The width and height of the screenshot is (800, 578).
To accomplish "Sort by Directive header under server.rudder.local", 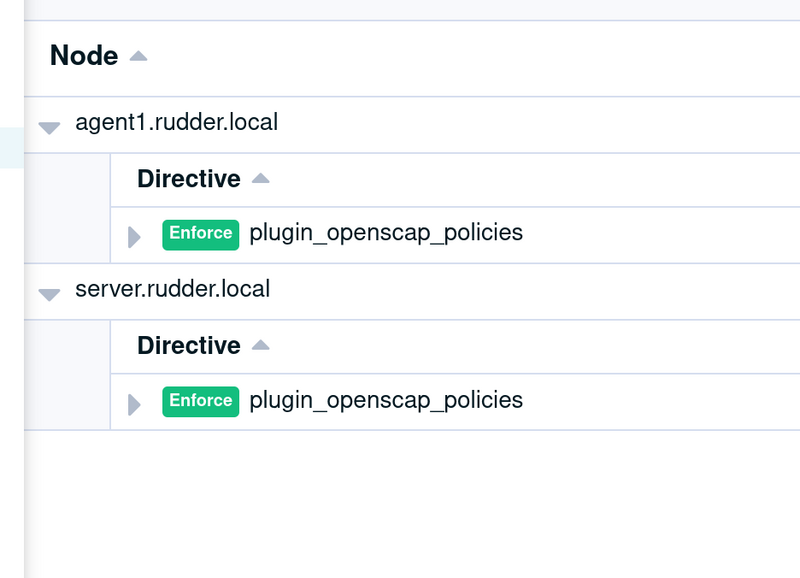I will pyautogui.click(x=189, y=346).
